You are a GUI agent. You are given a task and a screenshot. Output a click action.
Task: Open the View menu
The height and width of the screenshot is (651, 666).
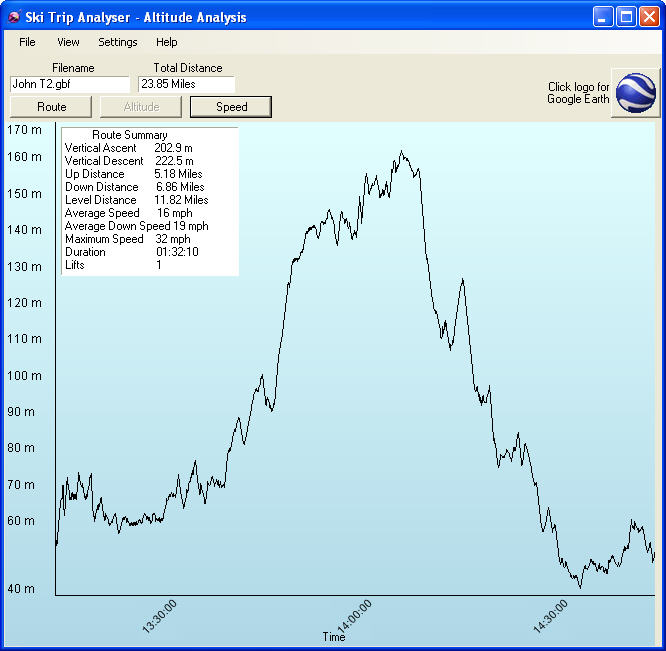68,42
